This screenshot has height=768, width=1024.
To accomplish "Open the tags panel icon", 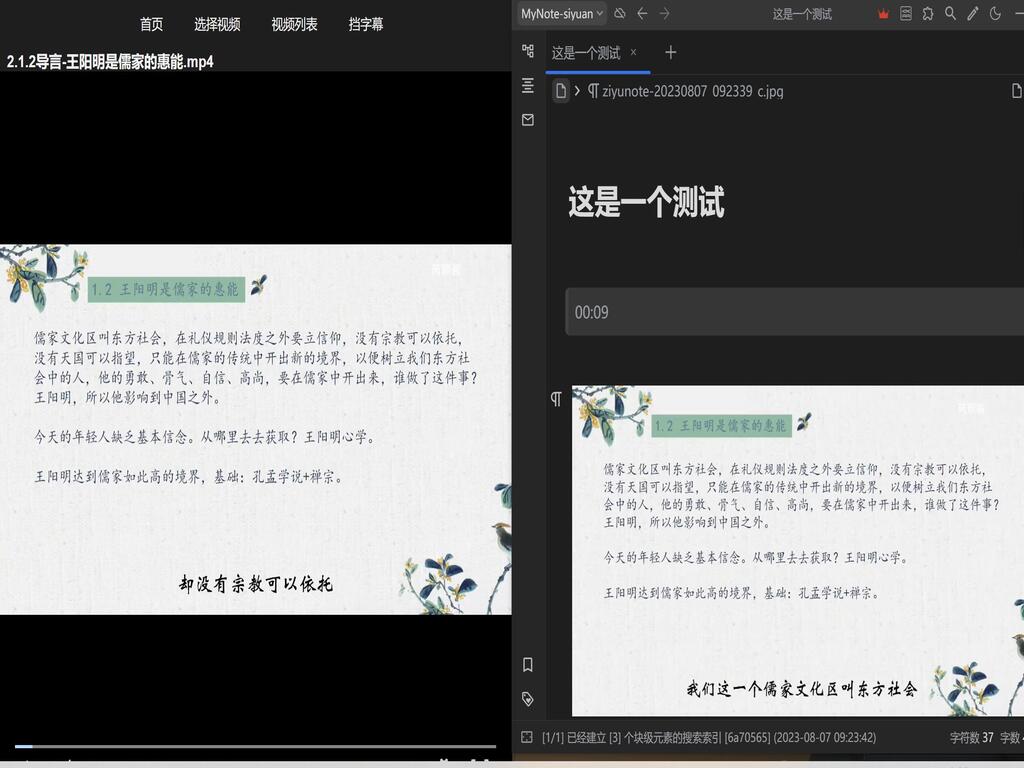I will [x=528, y=699].
